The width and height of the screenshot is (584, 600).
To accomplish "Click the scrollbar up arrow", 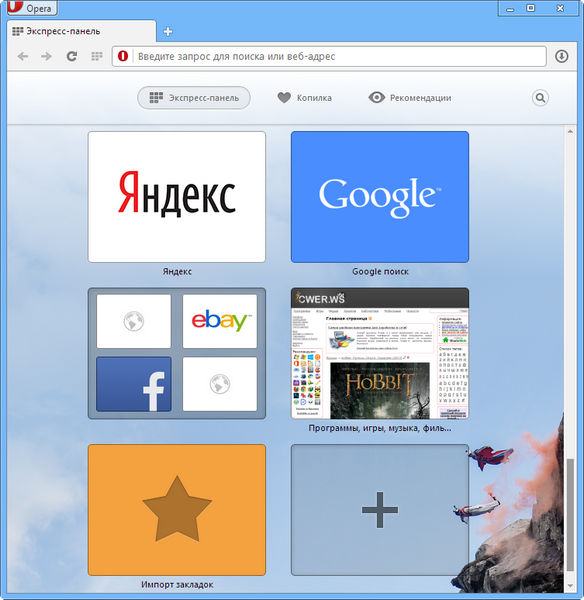I will [x=570, y=131].
